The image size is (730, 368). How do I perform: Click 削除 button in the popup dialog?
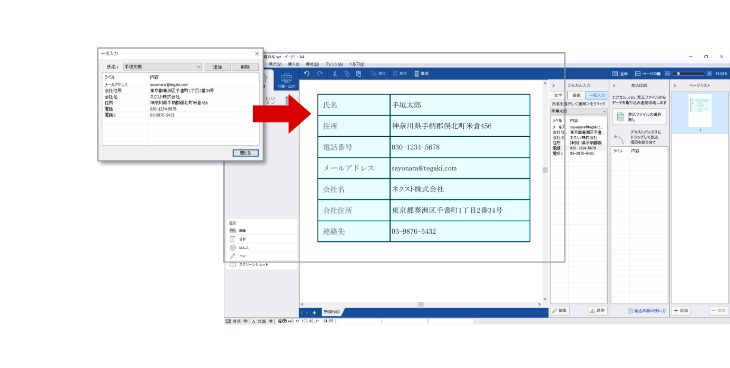[x=245, y=67]
